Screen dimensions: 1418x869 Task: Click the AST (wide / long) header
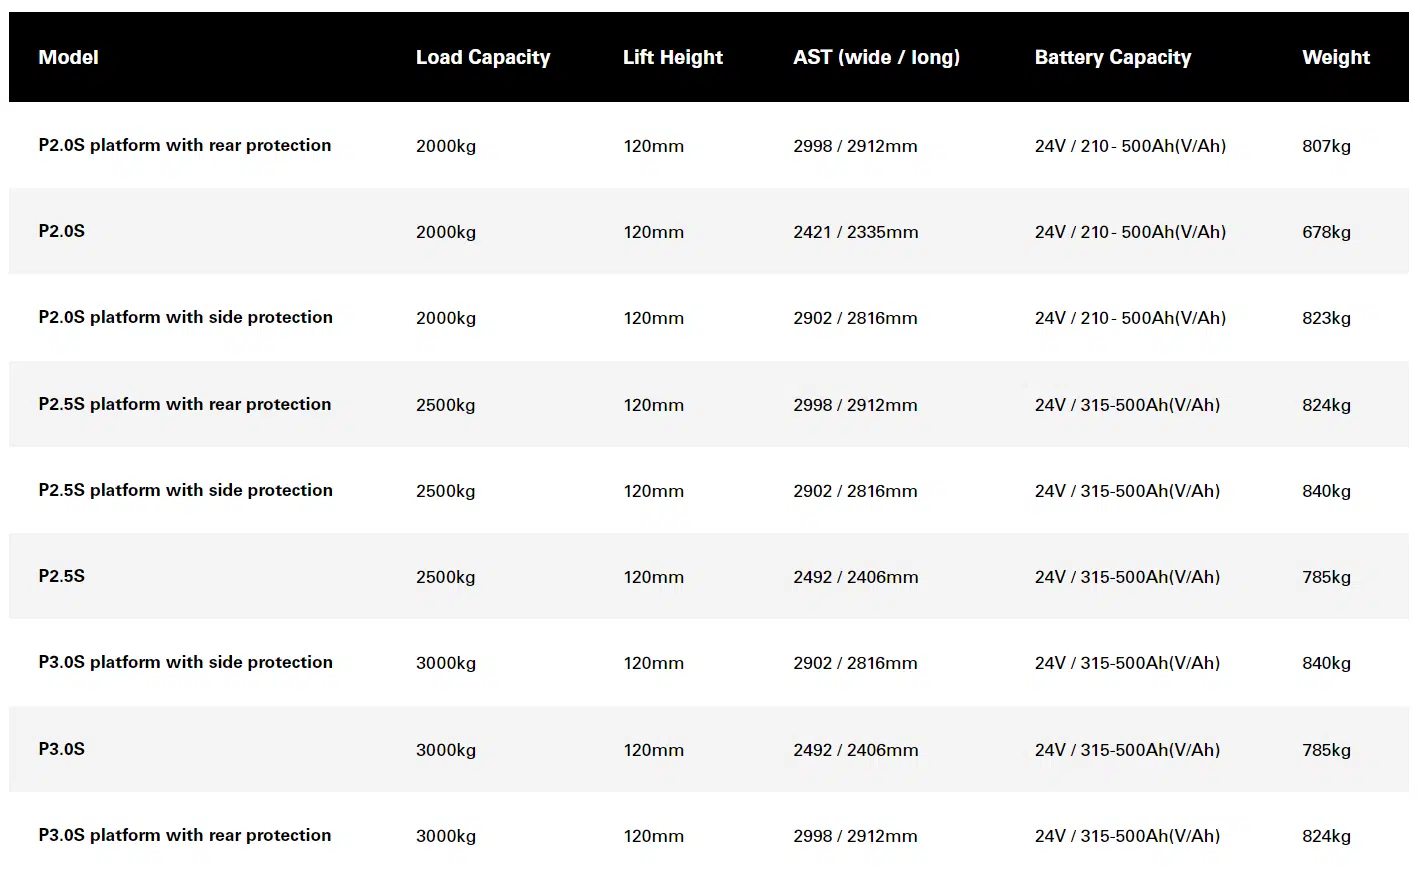coord(876,57)
